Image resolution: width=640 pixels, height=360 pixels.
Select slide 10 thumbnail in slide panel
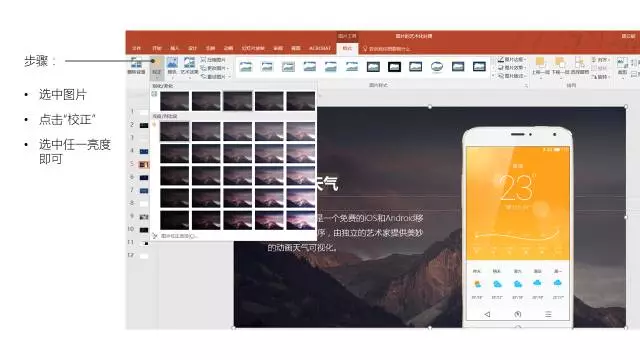pyautogui.click(x=144, y=230)
